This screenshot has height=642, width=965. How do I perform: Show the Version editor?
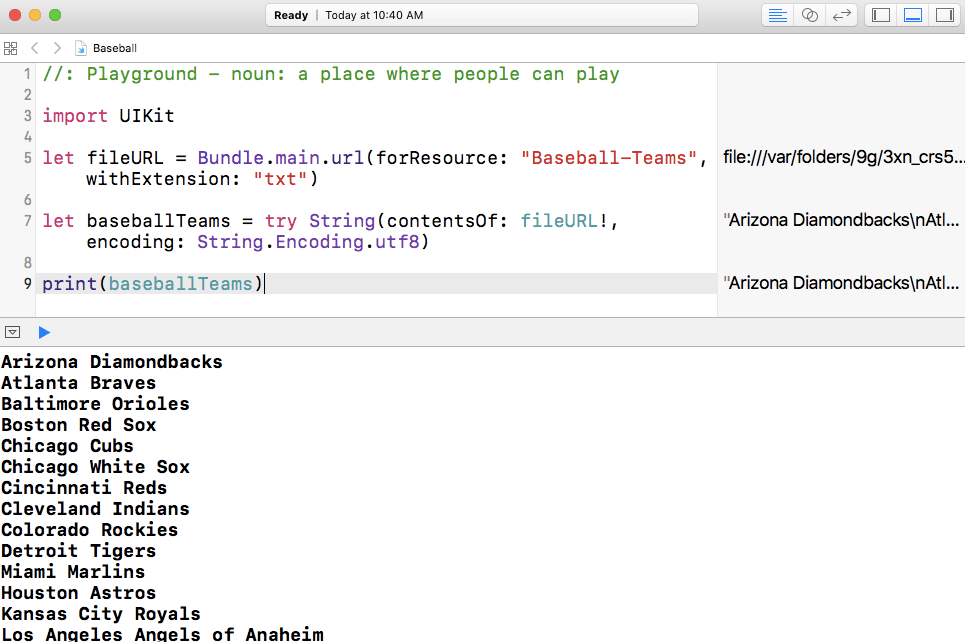[x=842, y=15]
